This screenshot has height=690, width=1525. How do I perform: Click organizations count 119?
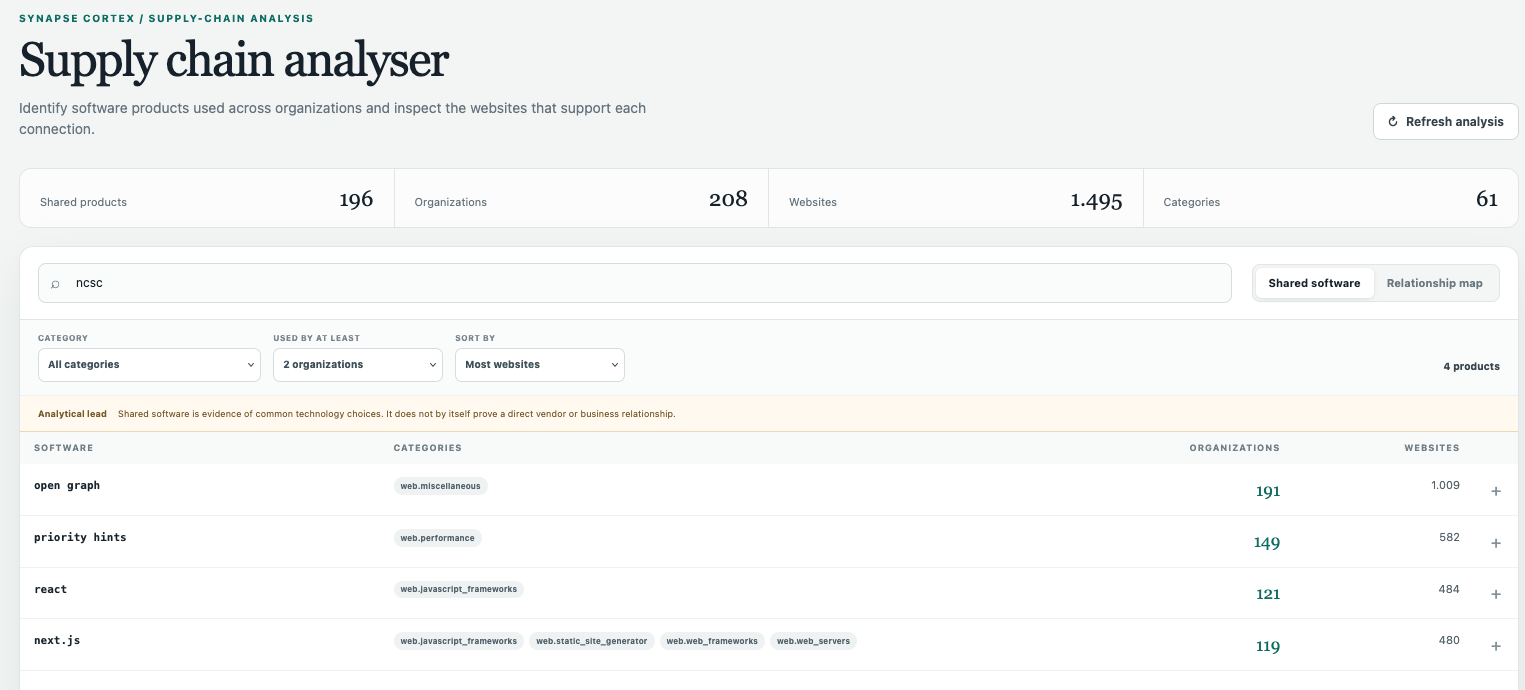click(1268, 646)
